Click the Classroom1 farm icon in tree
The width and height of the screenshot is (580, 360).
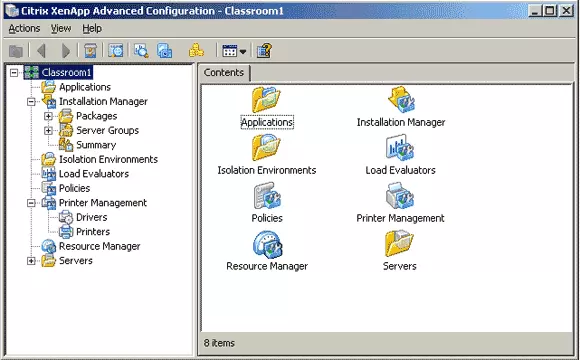click(x=31, y=73)
